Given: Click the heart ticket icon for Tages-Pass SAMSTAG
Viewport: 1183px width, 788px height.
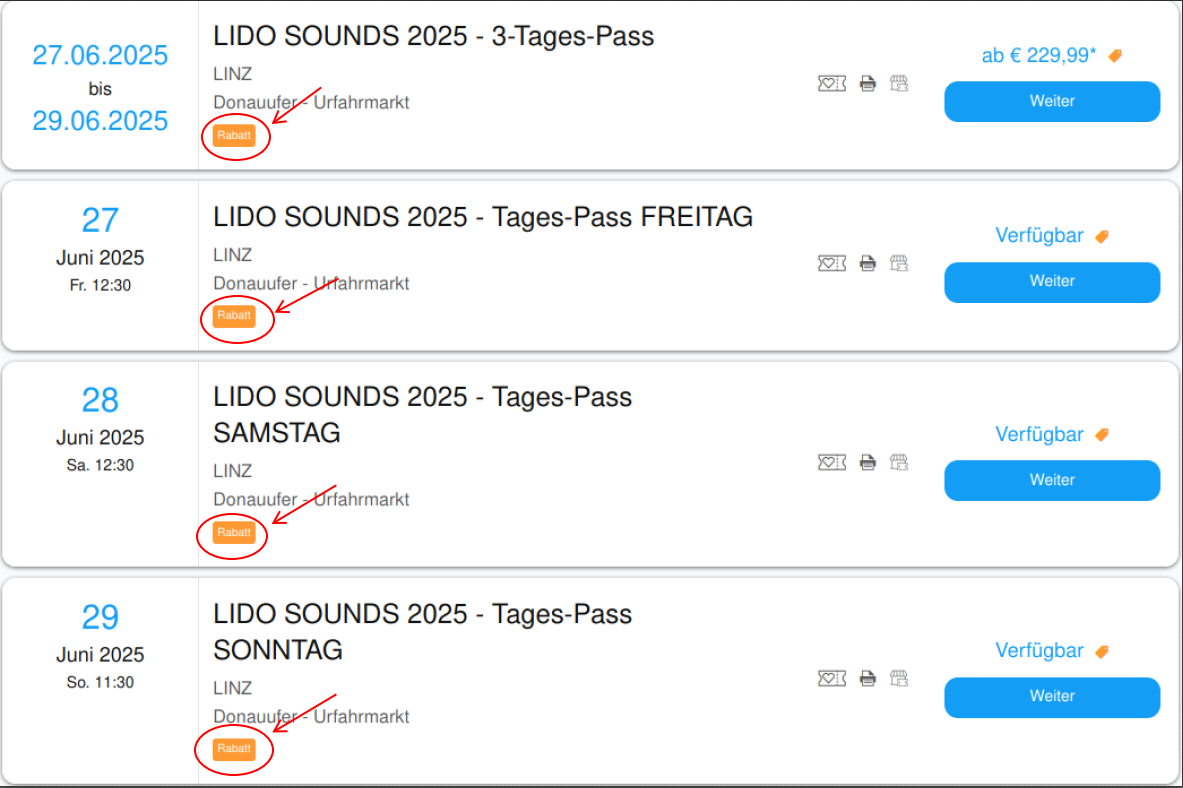Looking at the screenshot, I should (831, 462).
